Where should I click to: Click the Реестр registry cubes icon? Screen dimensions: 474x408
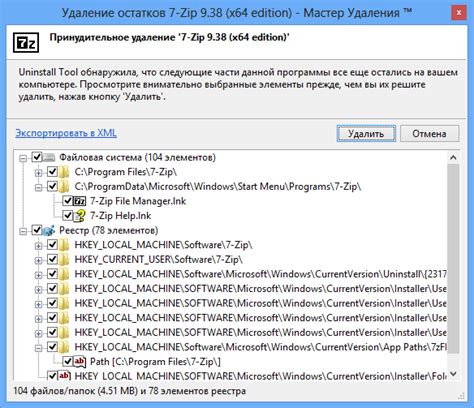tap(49, 230)
